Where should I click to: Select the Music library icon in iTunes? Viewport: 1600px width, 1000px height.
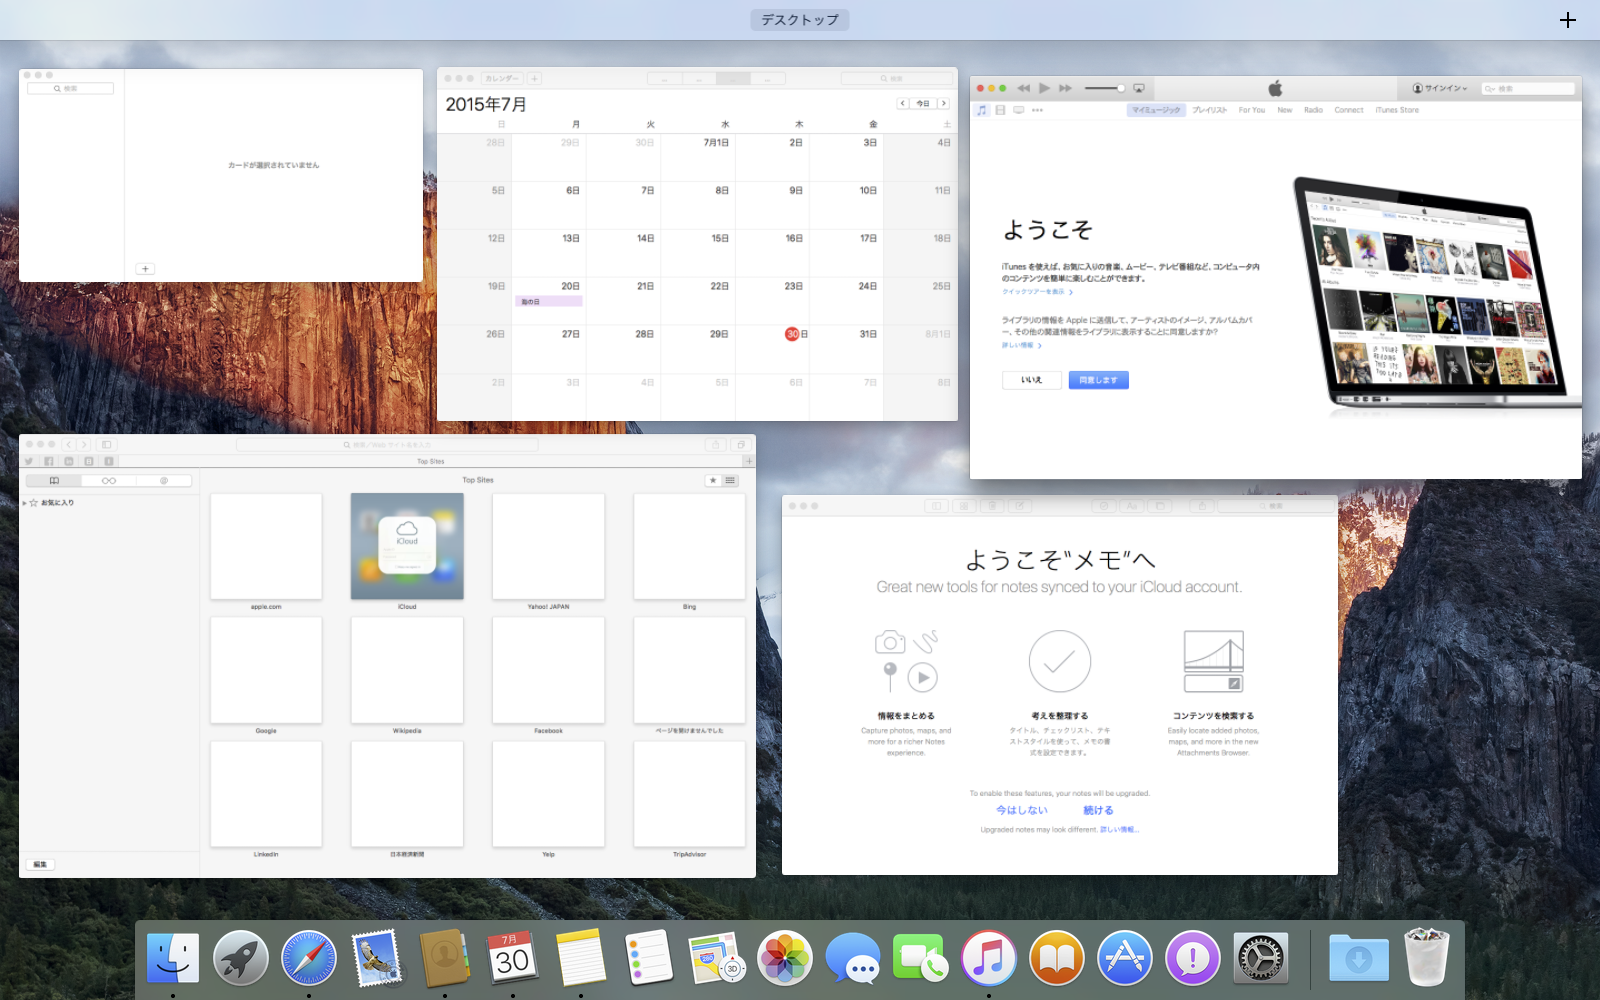tap(982, 110)
